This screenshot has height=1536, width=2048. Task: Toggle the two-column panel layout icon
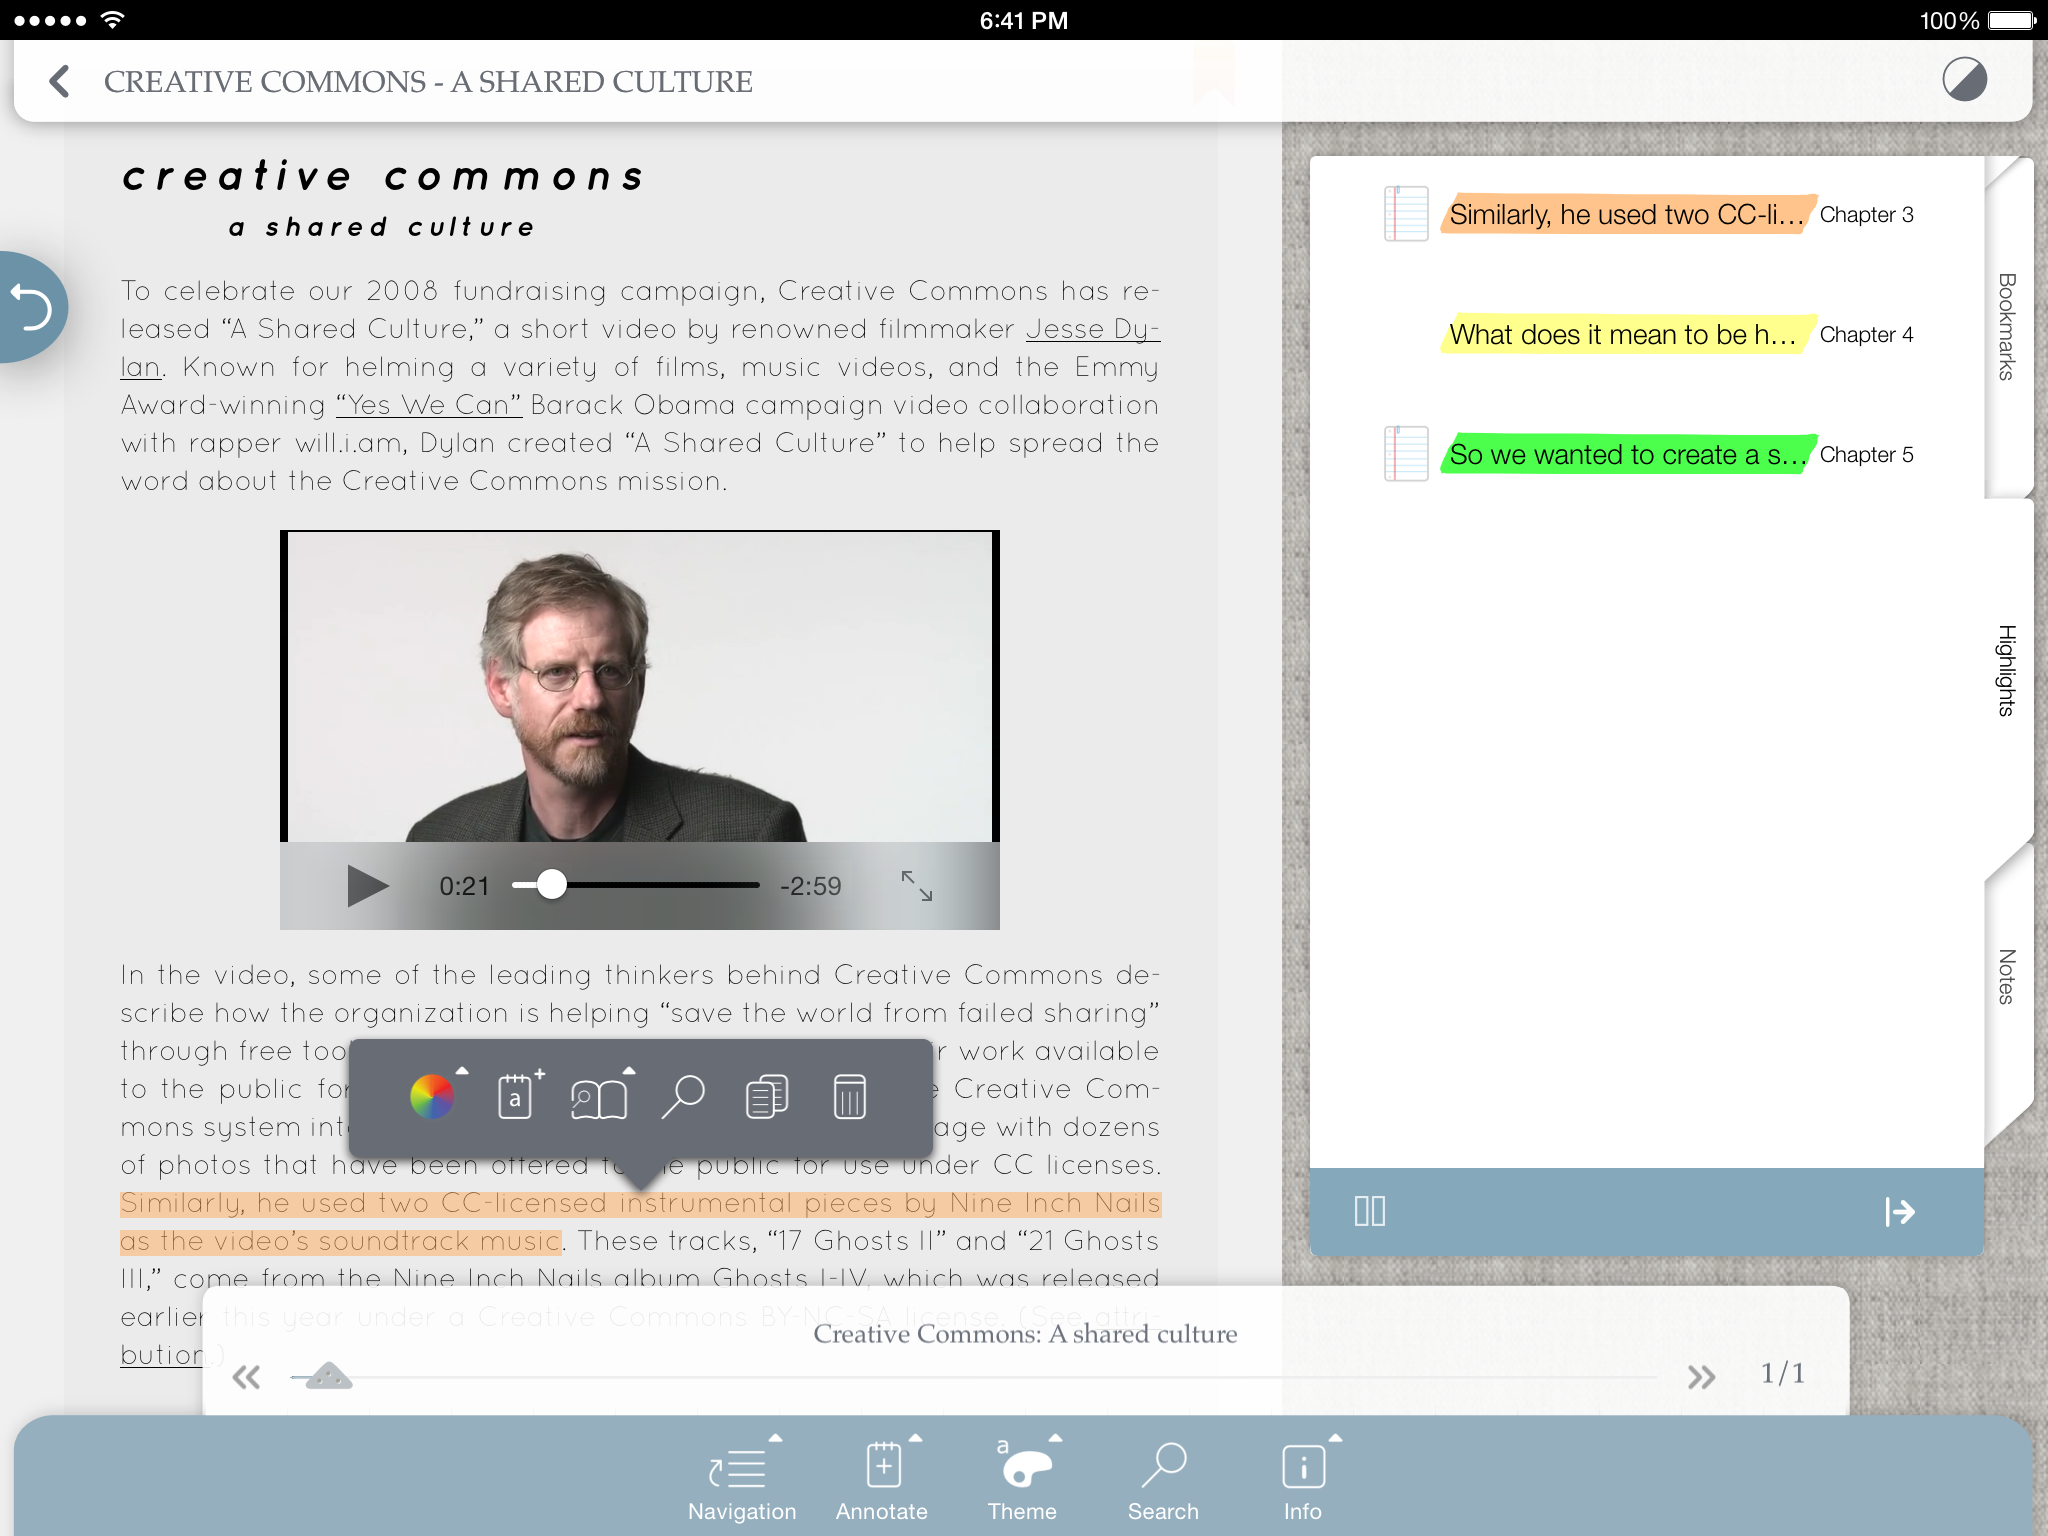[x=1370, y=1211]
